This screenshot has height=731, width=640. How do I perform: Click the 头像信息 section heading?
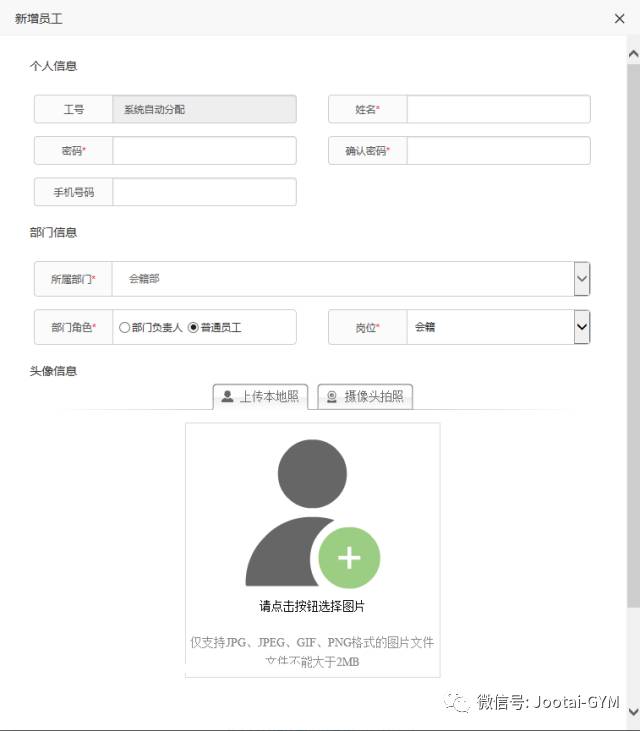53,371
